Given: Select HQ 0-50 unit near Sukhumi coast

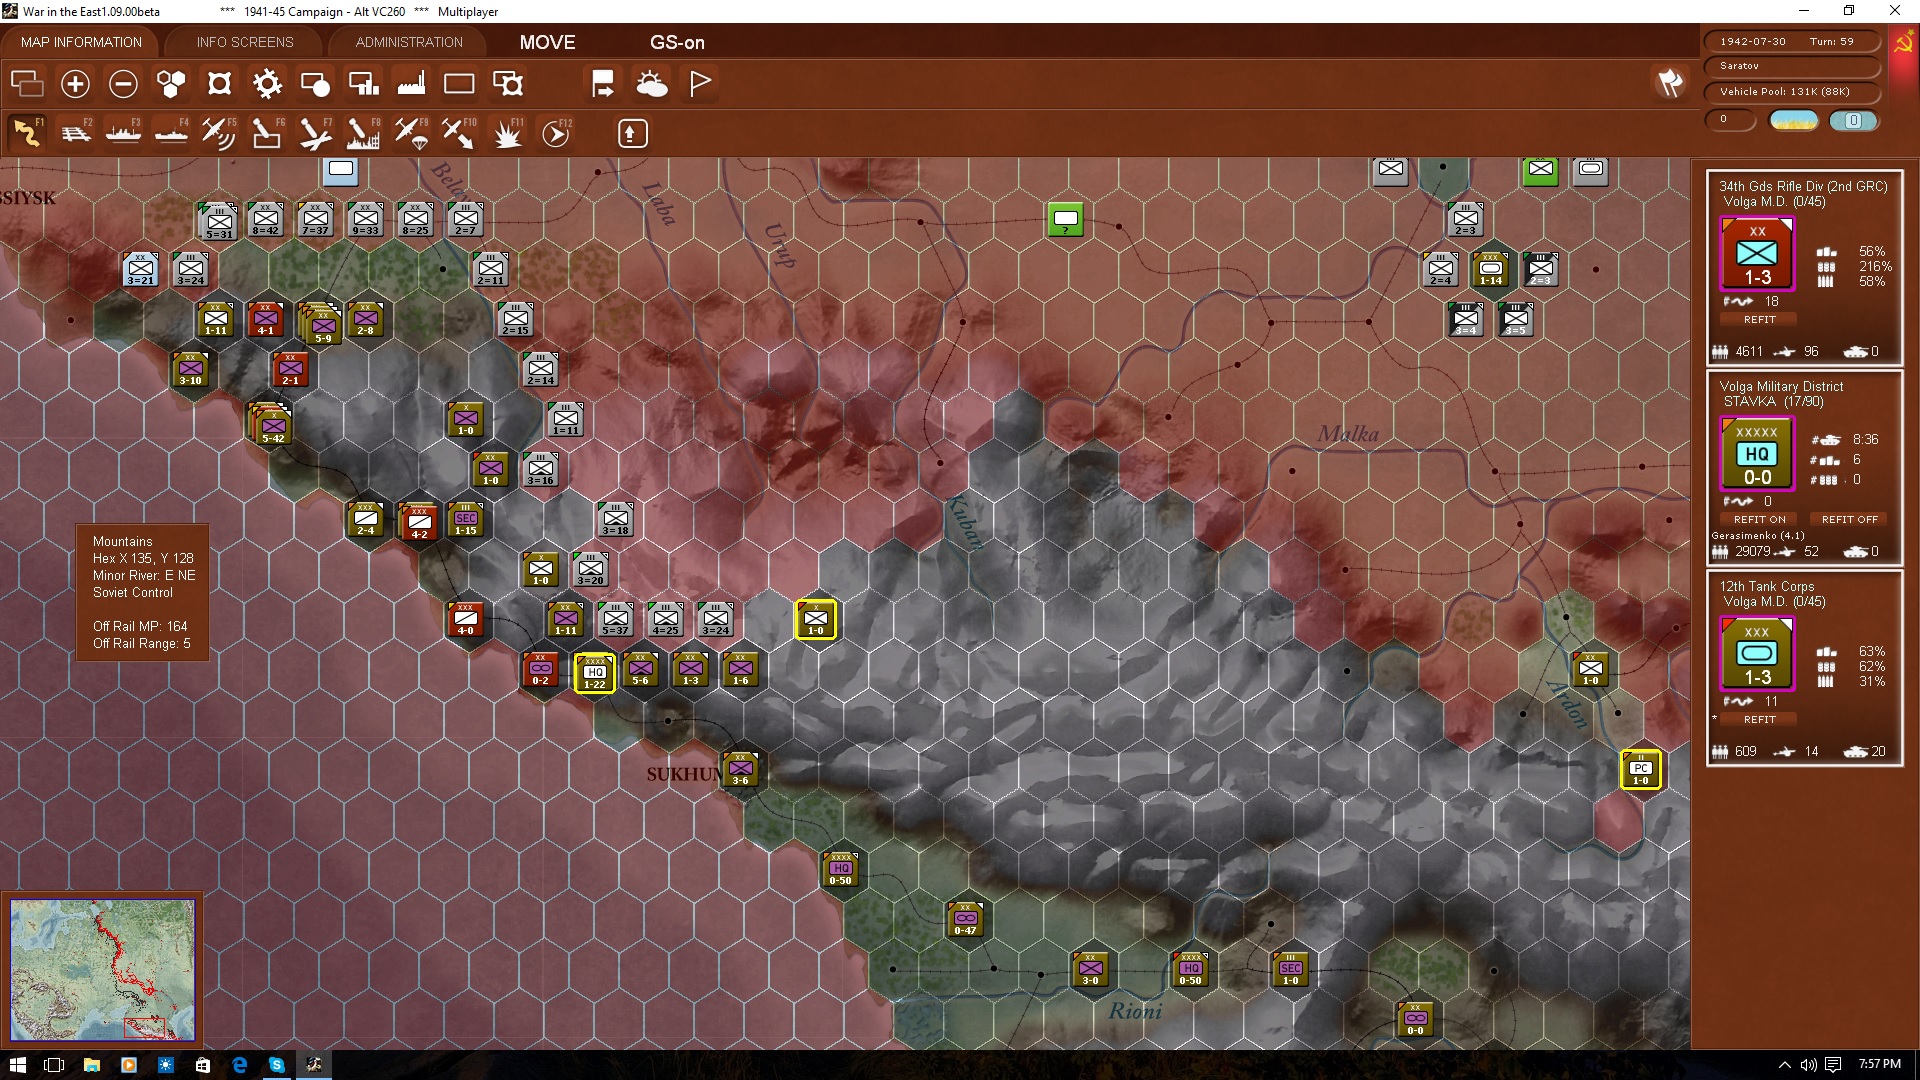Looking at the screenshot, I should [840, 869].
